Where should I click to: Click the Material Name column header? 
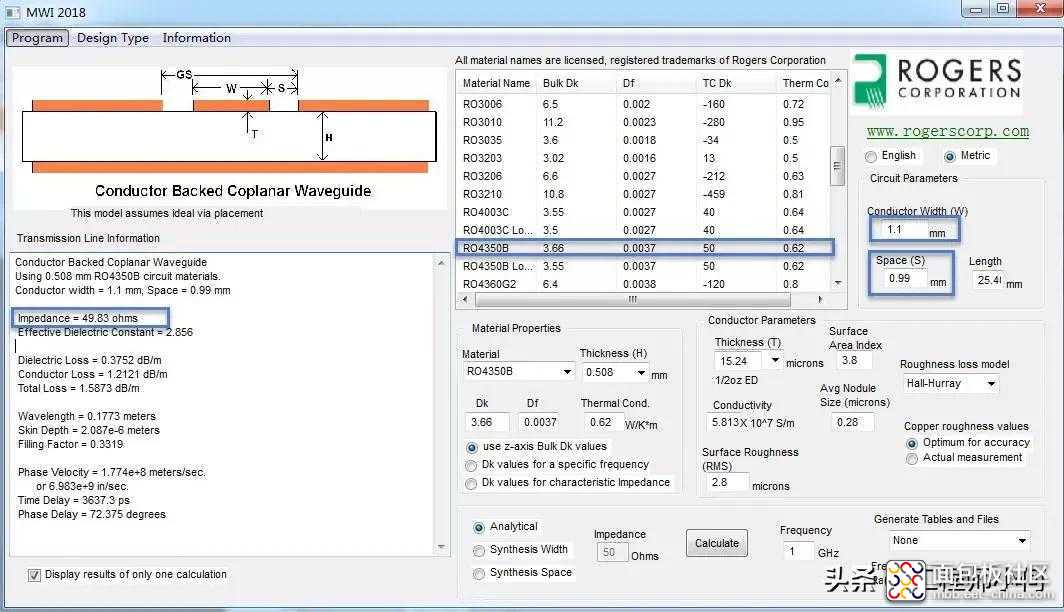pos(497,83)
